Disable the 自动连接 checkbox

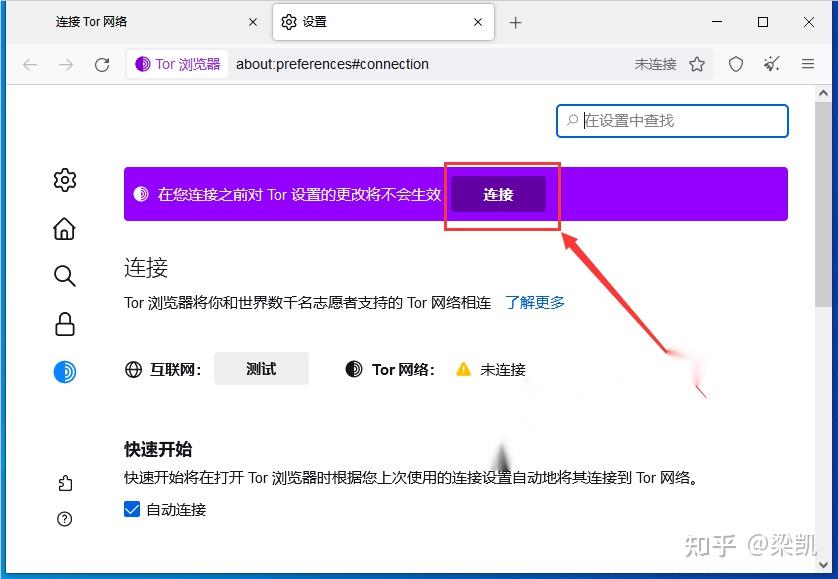click(x=131, y=509)
